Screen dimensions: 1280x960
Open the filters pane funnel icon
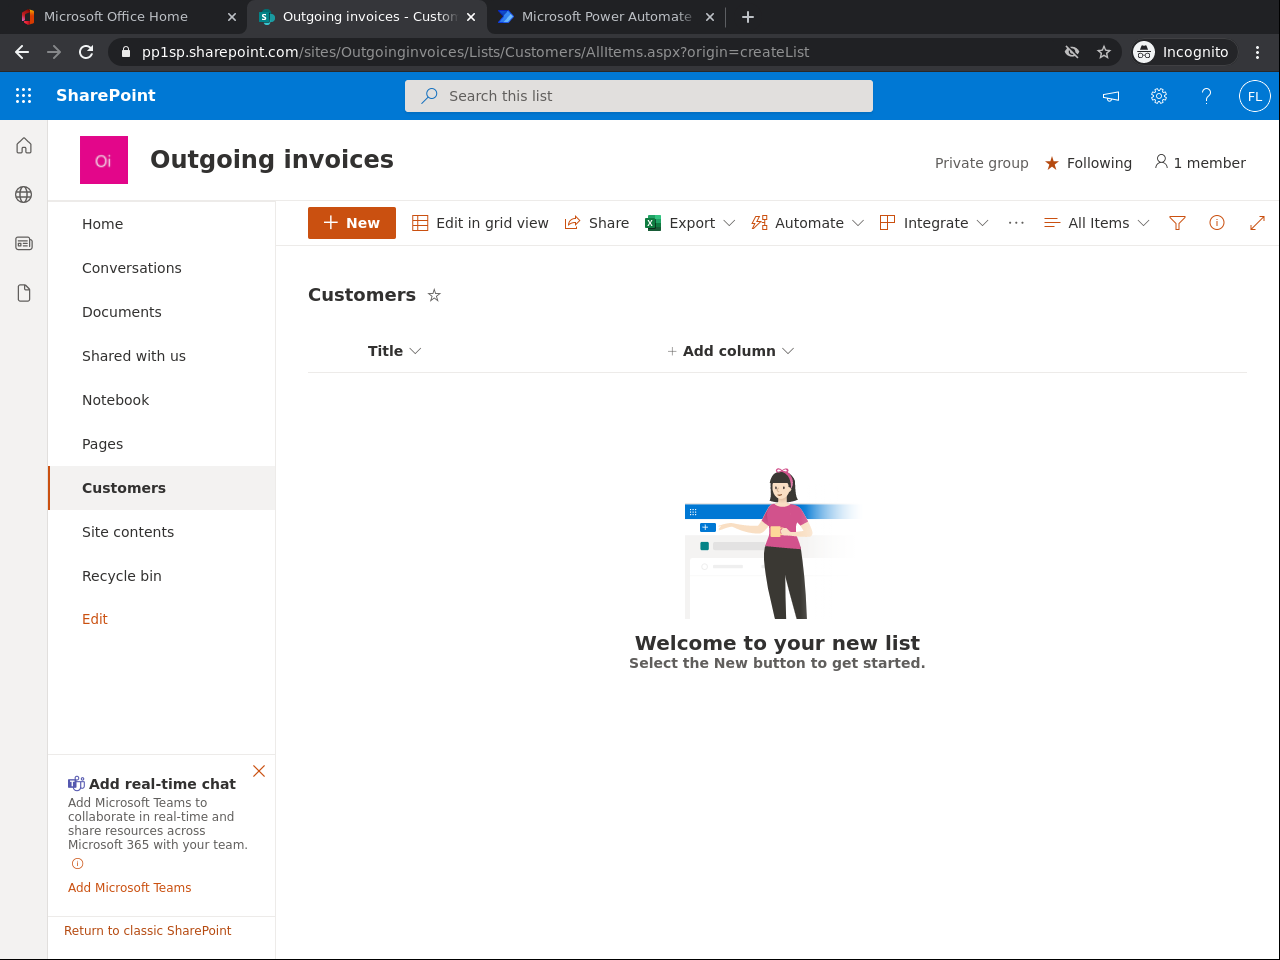tap(1177, 223)
